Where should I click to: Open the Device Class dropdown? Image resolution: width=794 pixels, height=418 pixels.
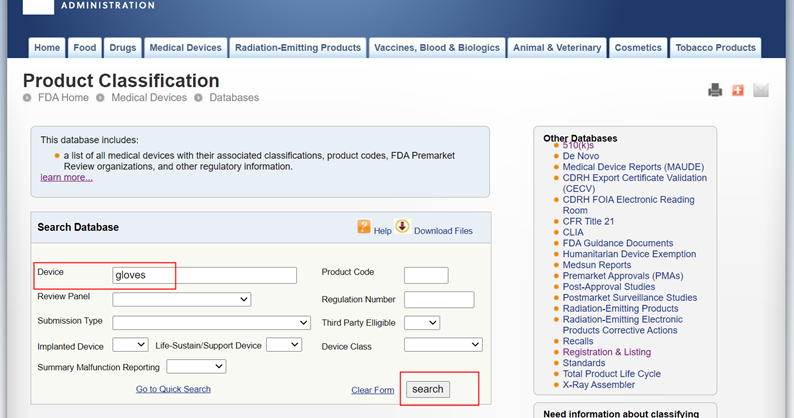[443, 345]
